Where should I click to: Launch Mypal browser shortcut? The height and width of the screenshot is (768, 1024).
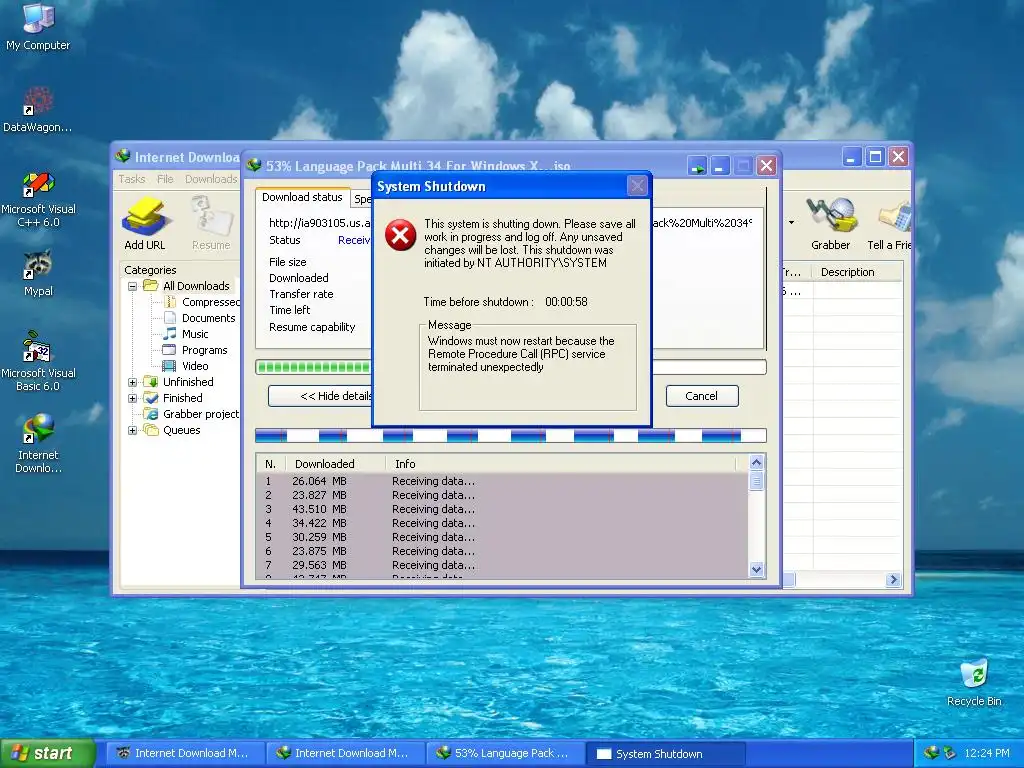coord(38,273)
